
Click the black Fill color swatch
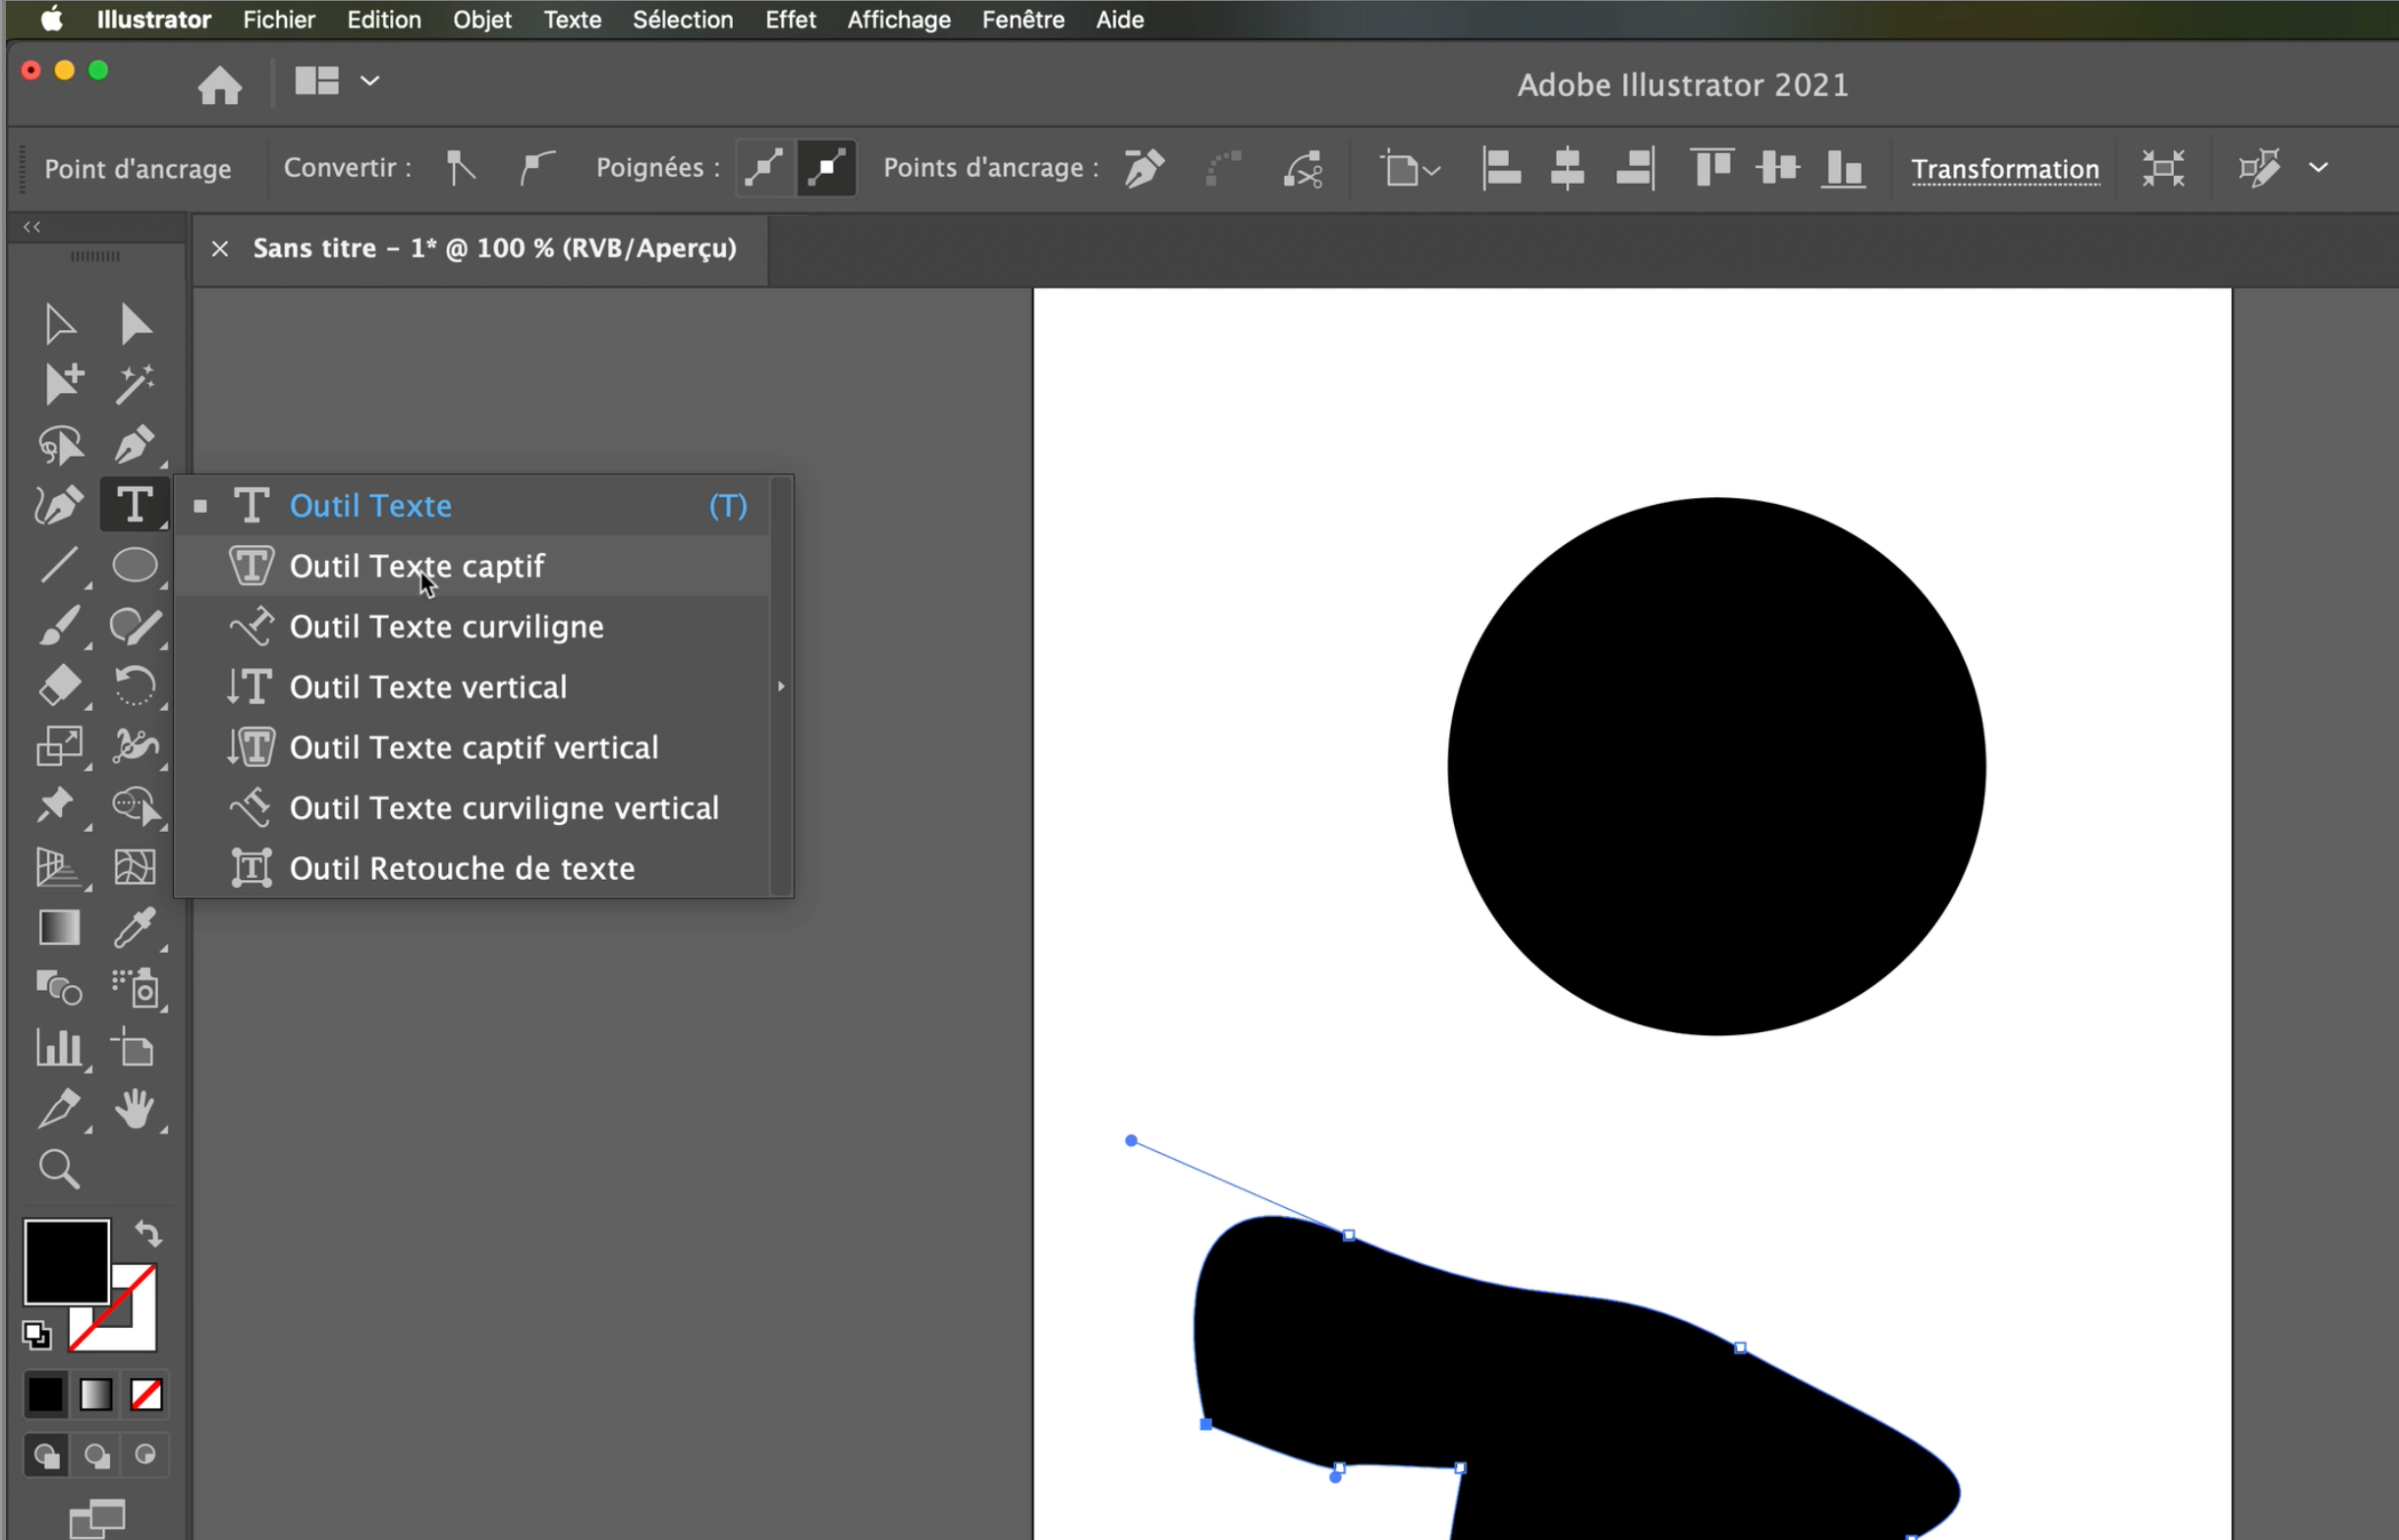coord(66,1261)
